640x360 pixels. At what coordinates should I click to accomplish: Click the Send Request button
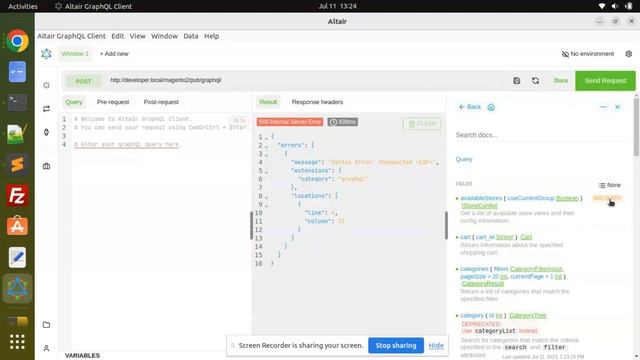pos(605,81)
